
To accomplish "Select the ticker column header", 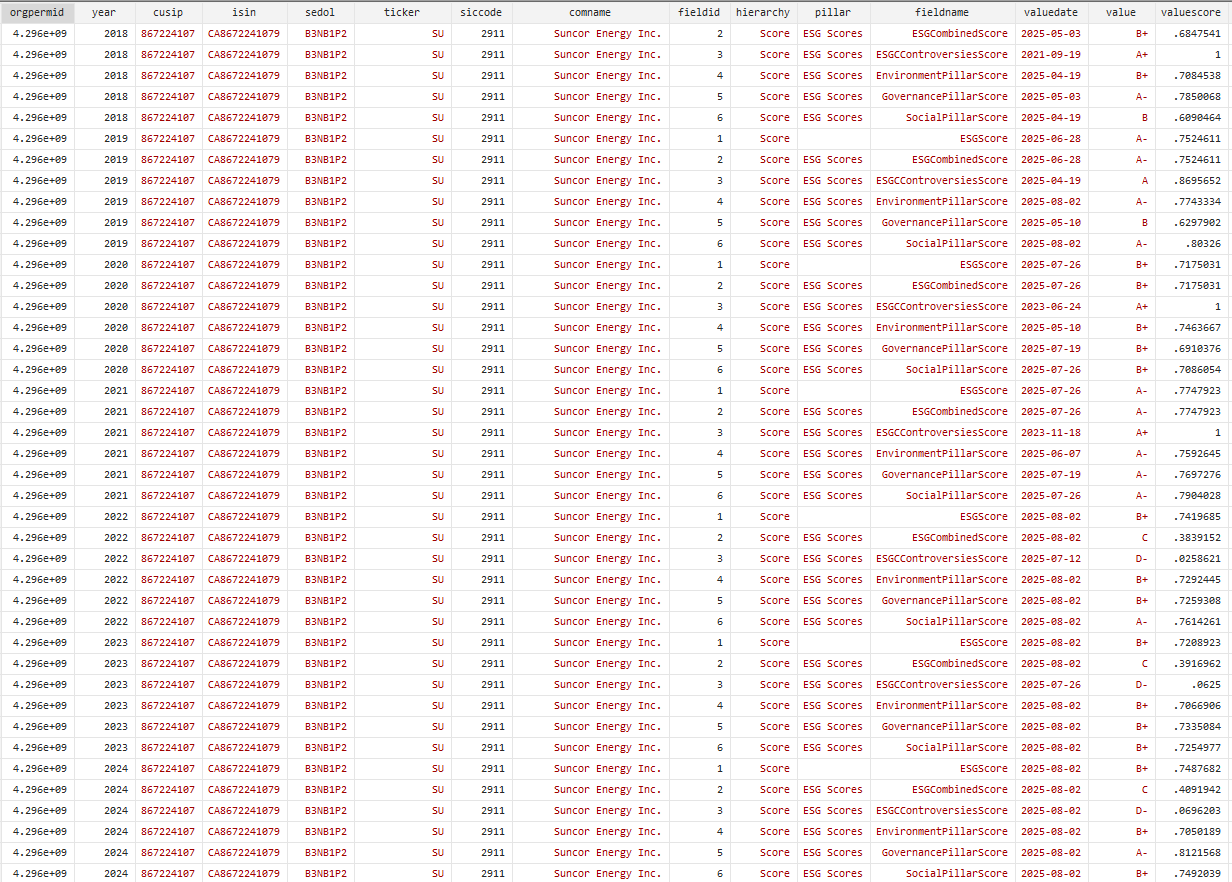I will [x=402, y=12].
